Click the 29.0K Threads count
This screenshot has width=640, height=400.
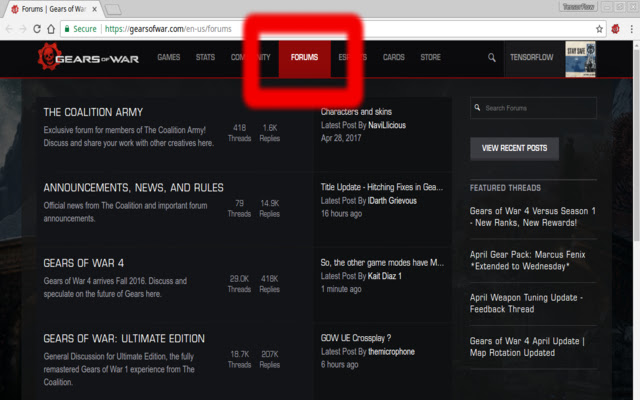click(240, 284)
